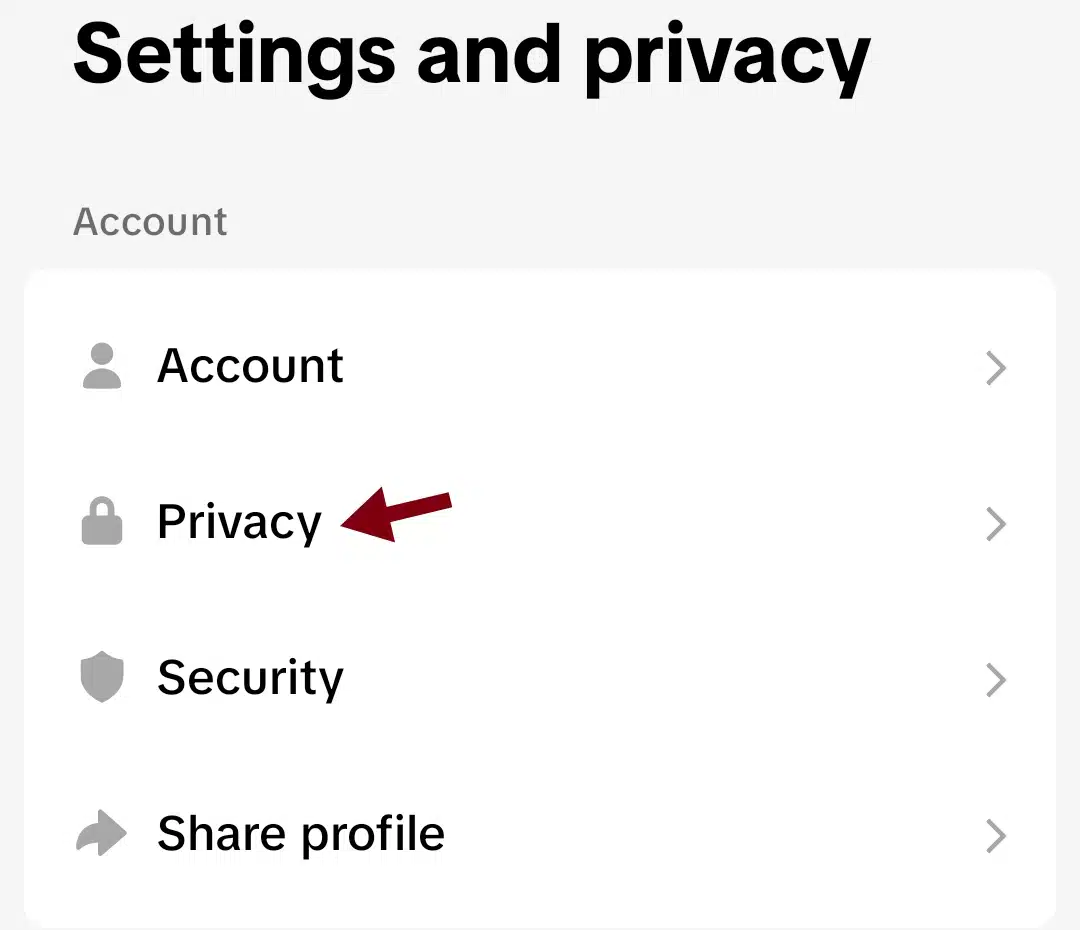Click the gray Account section header
Screen dimensions: 1080x930
pyautogui.click(x=150, y=222)
